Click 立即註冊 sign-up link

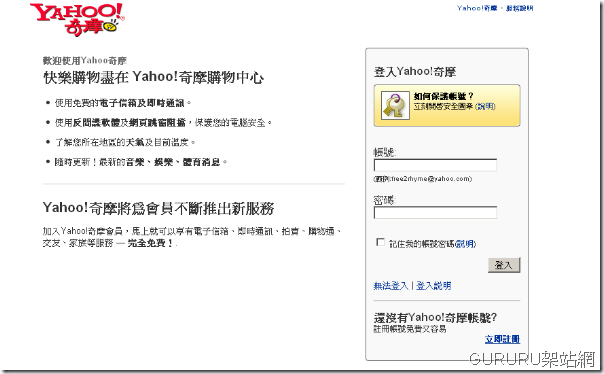pyautogui.click(x=502, y=339)
